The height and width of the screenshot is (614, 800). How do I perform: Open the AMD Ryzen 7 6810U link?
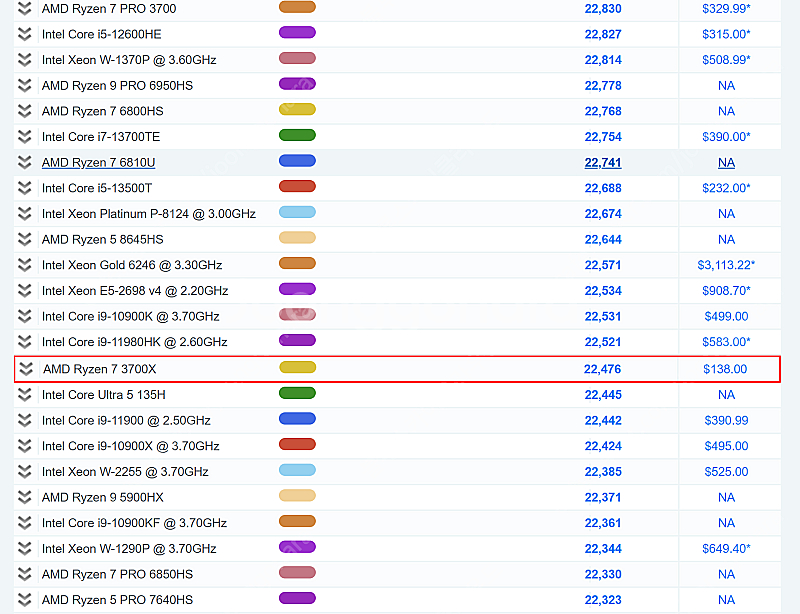[x=98, y=162]
